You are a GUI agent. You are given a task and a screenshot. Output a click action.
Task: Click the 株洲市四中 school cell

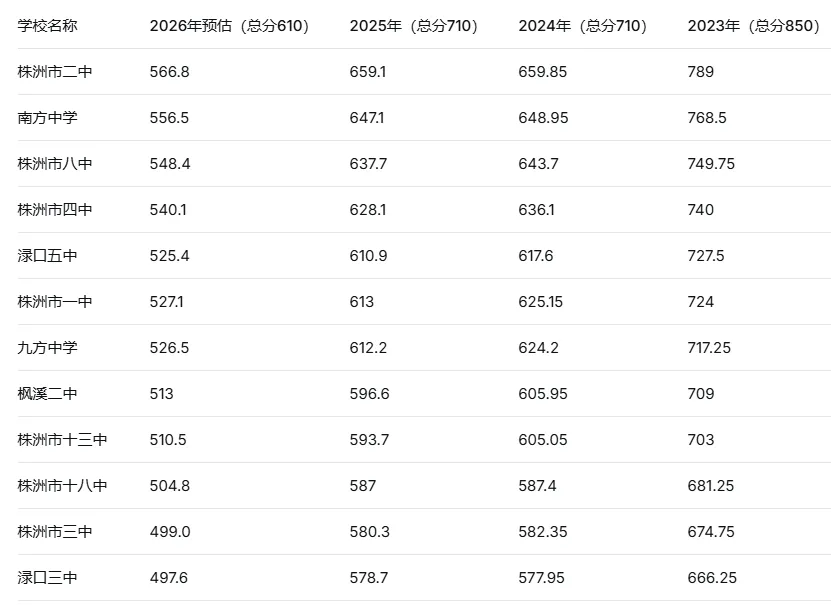tap(55, 210)
